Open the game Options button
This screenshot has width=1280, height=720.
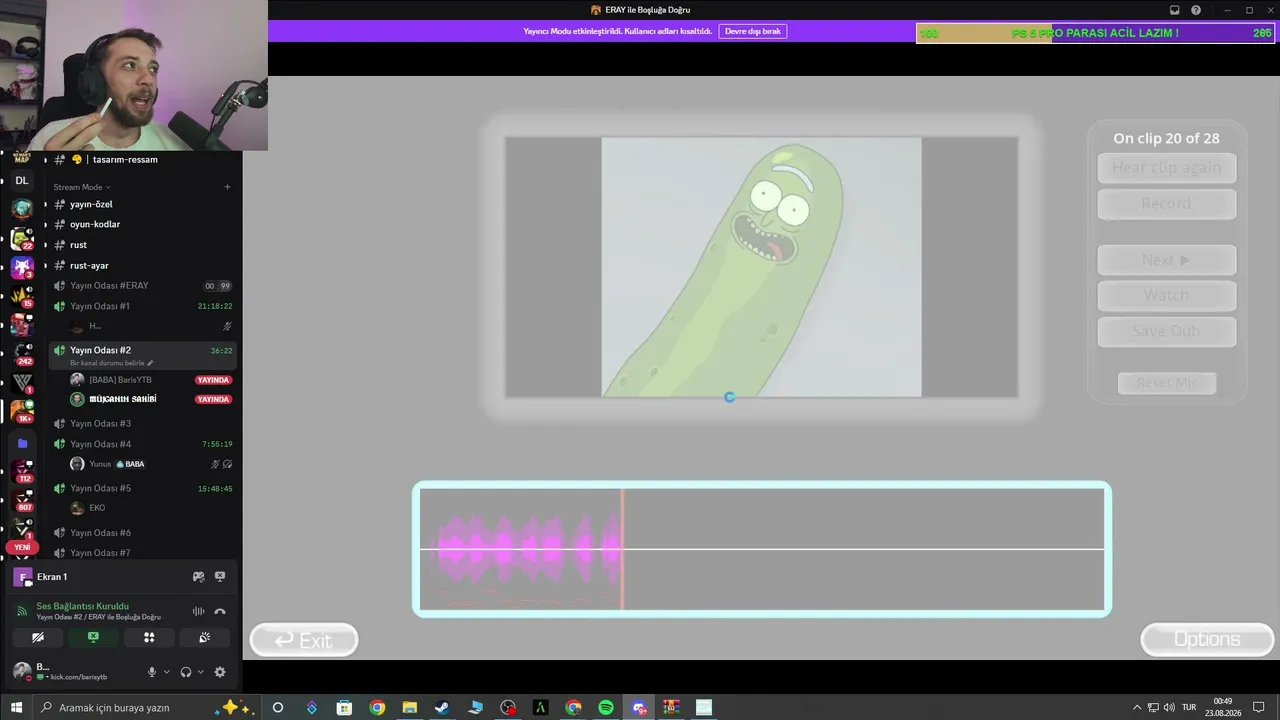1207,640
